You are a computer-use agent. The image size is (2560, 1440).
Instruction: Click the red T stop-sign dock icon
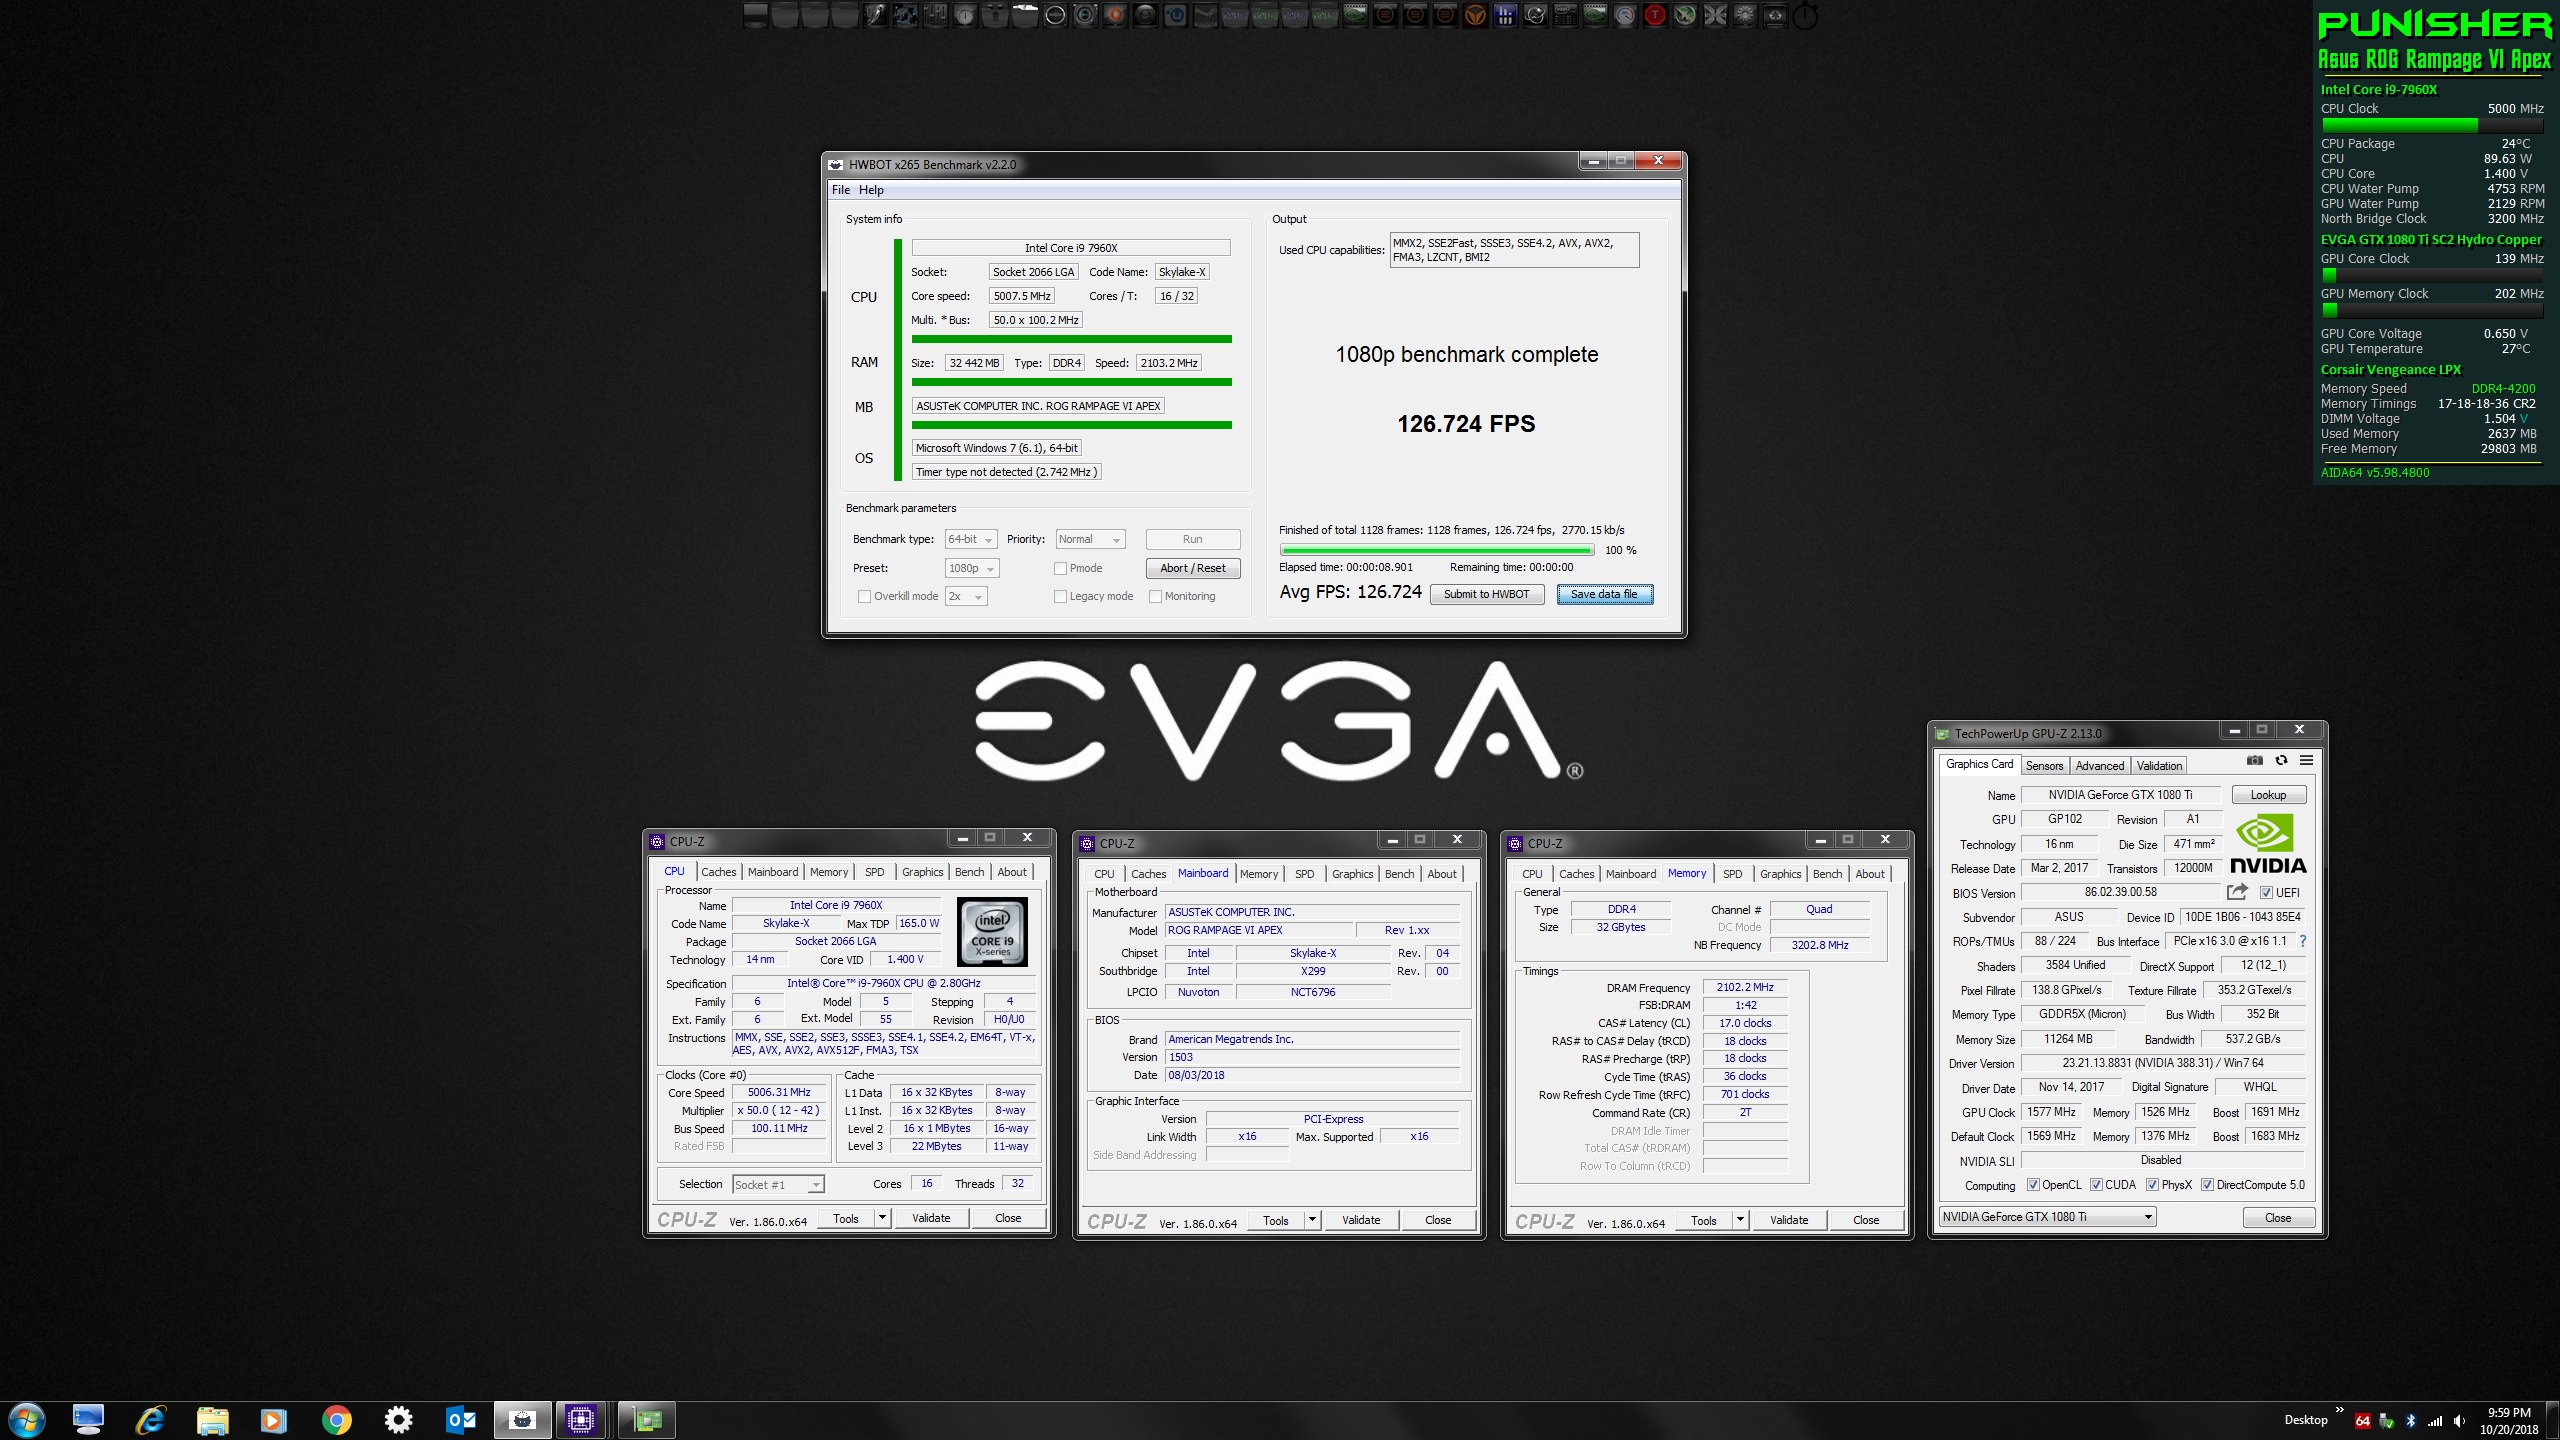(1655, 15)
